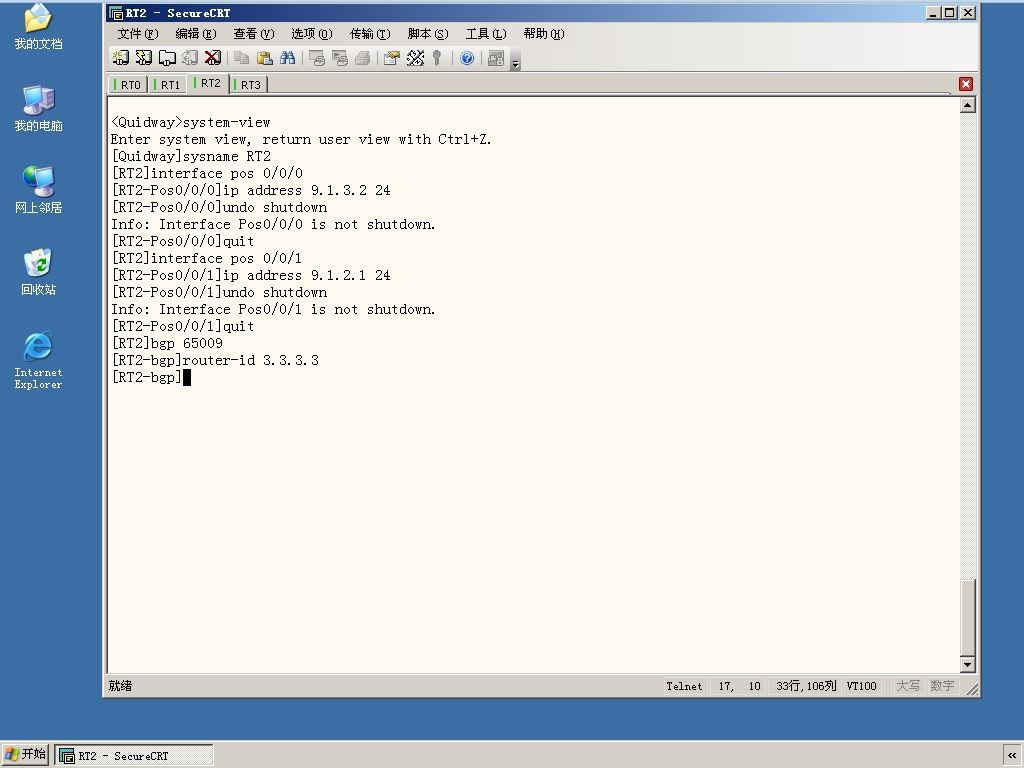Viewport: 1024px width, 768px height.
Task: Click the Keymap Editor icon
Action: click(x=415, y=58)
